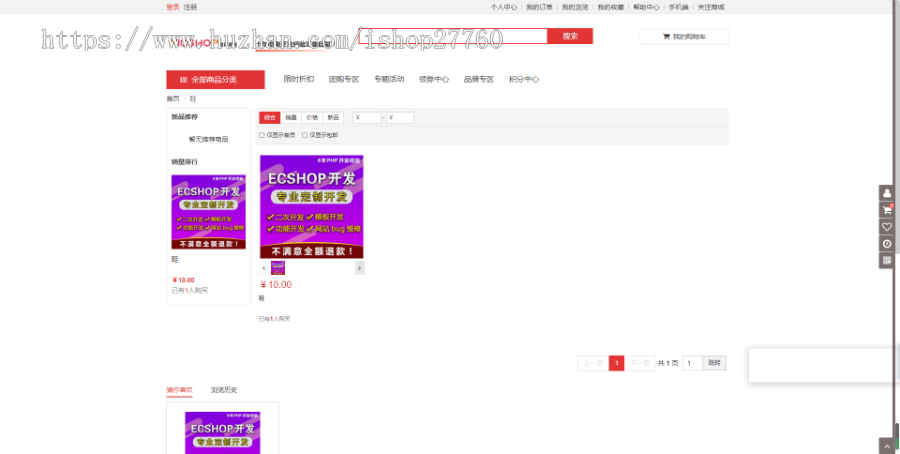The height and width of the screenshot is (454, 900).
Task: Focus the maximum price input
Action: tap(400, 118)
